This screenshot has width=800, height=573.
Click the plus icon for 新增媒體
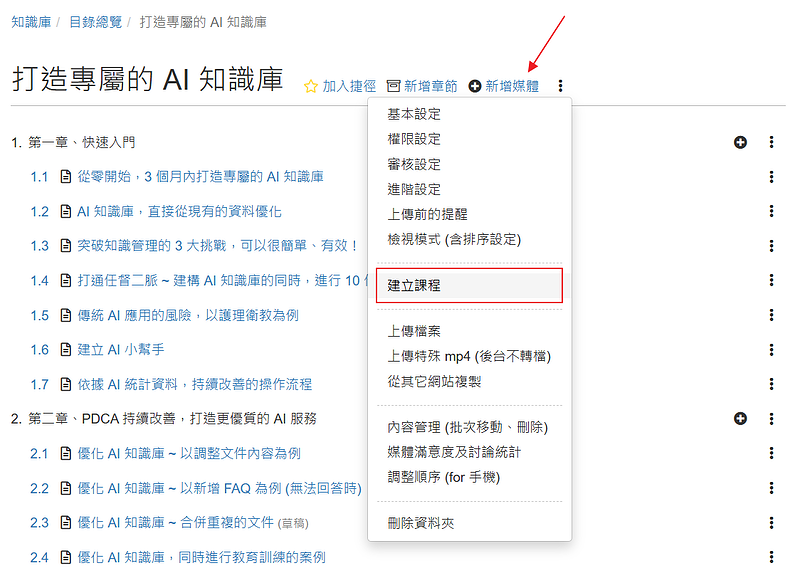[x=475, y=87]
